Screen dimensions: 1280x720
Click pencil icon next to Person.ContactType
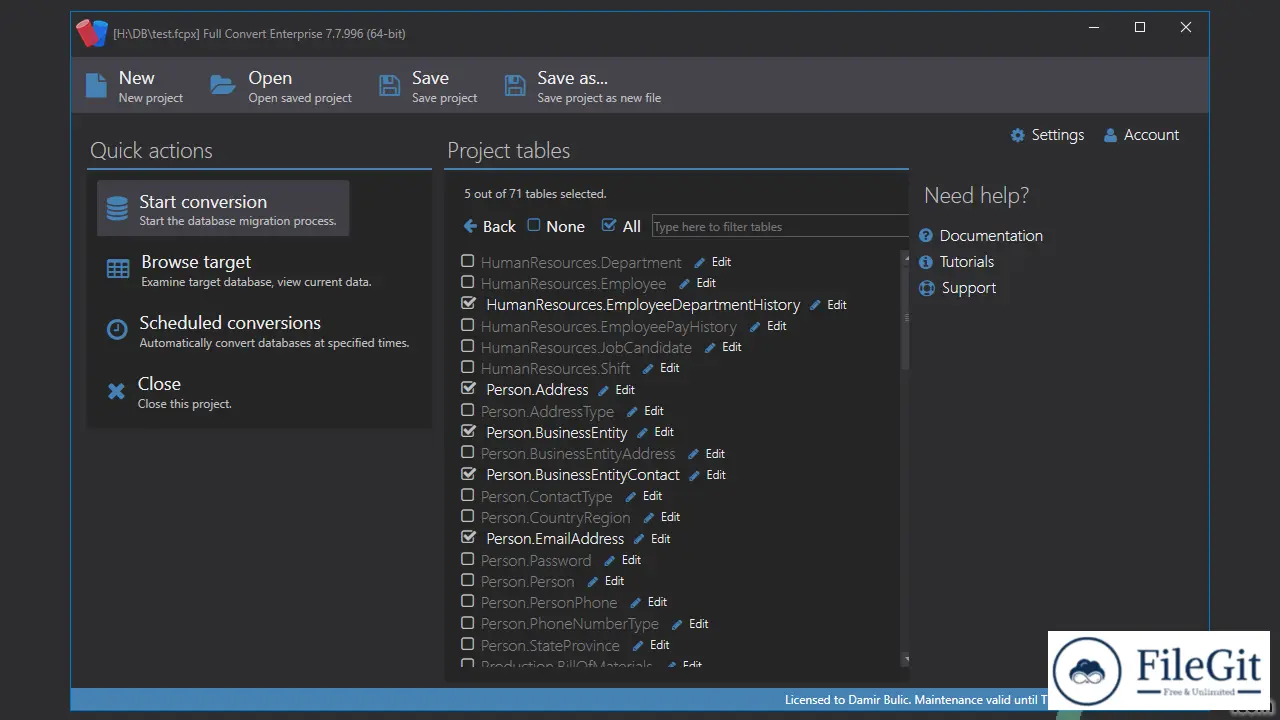[x=631, y=496]
